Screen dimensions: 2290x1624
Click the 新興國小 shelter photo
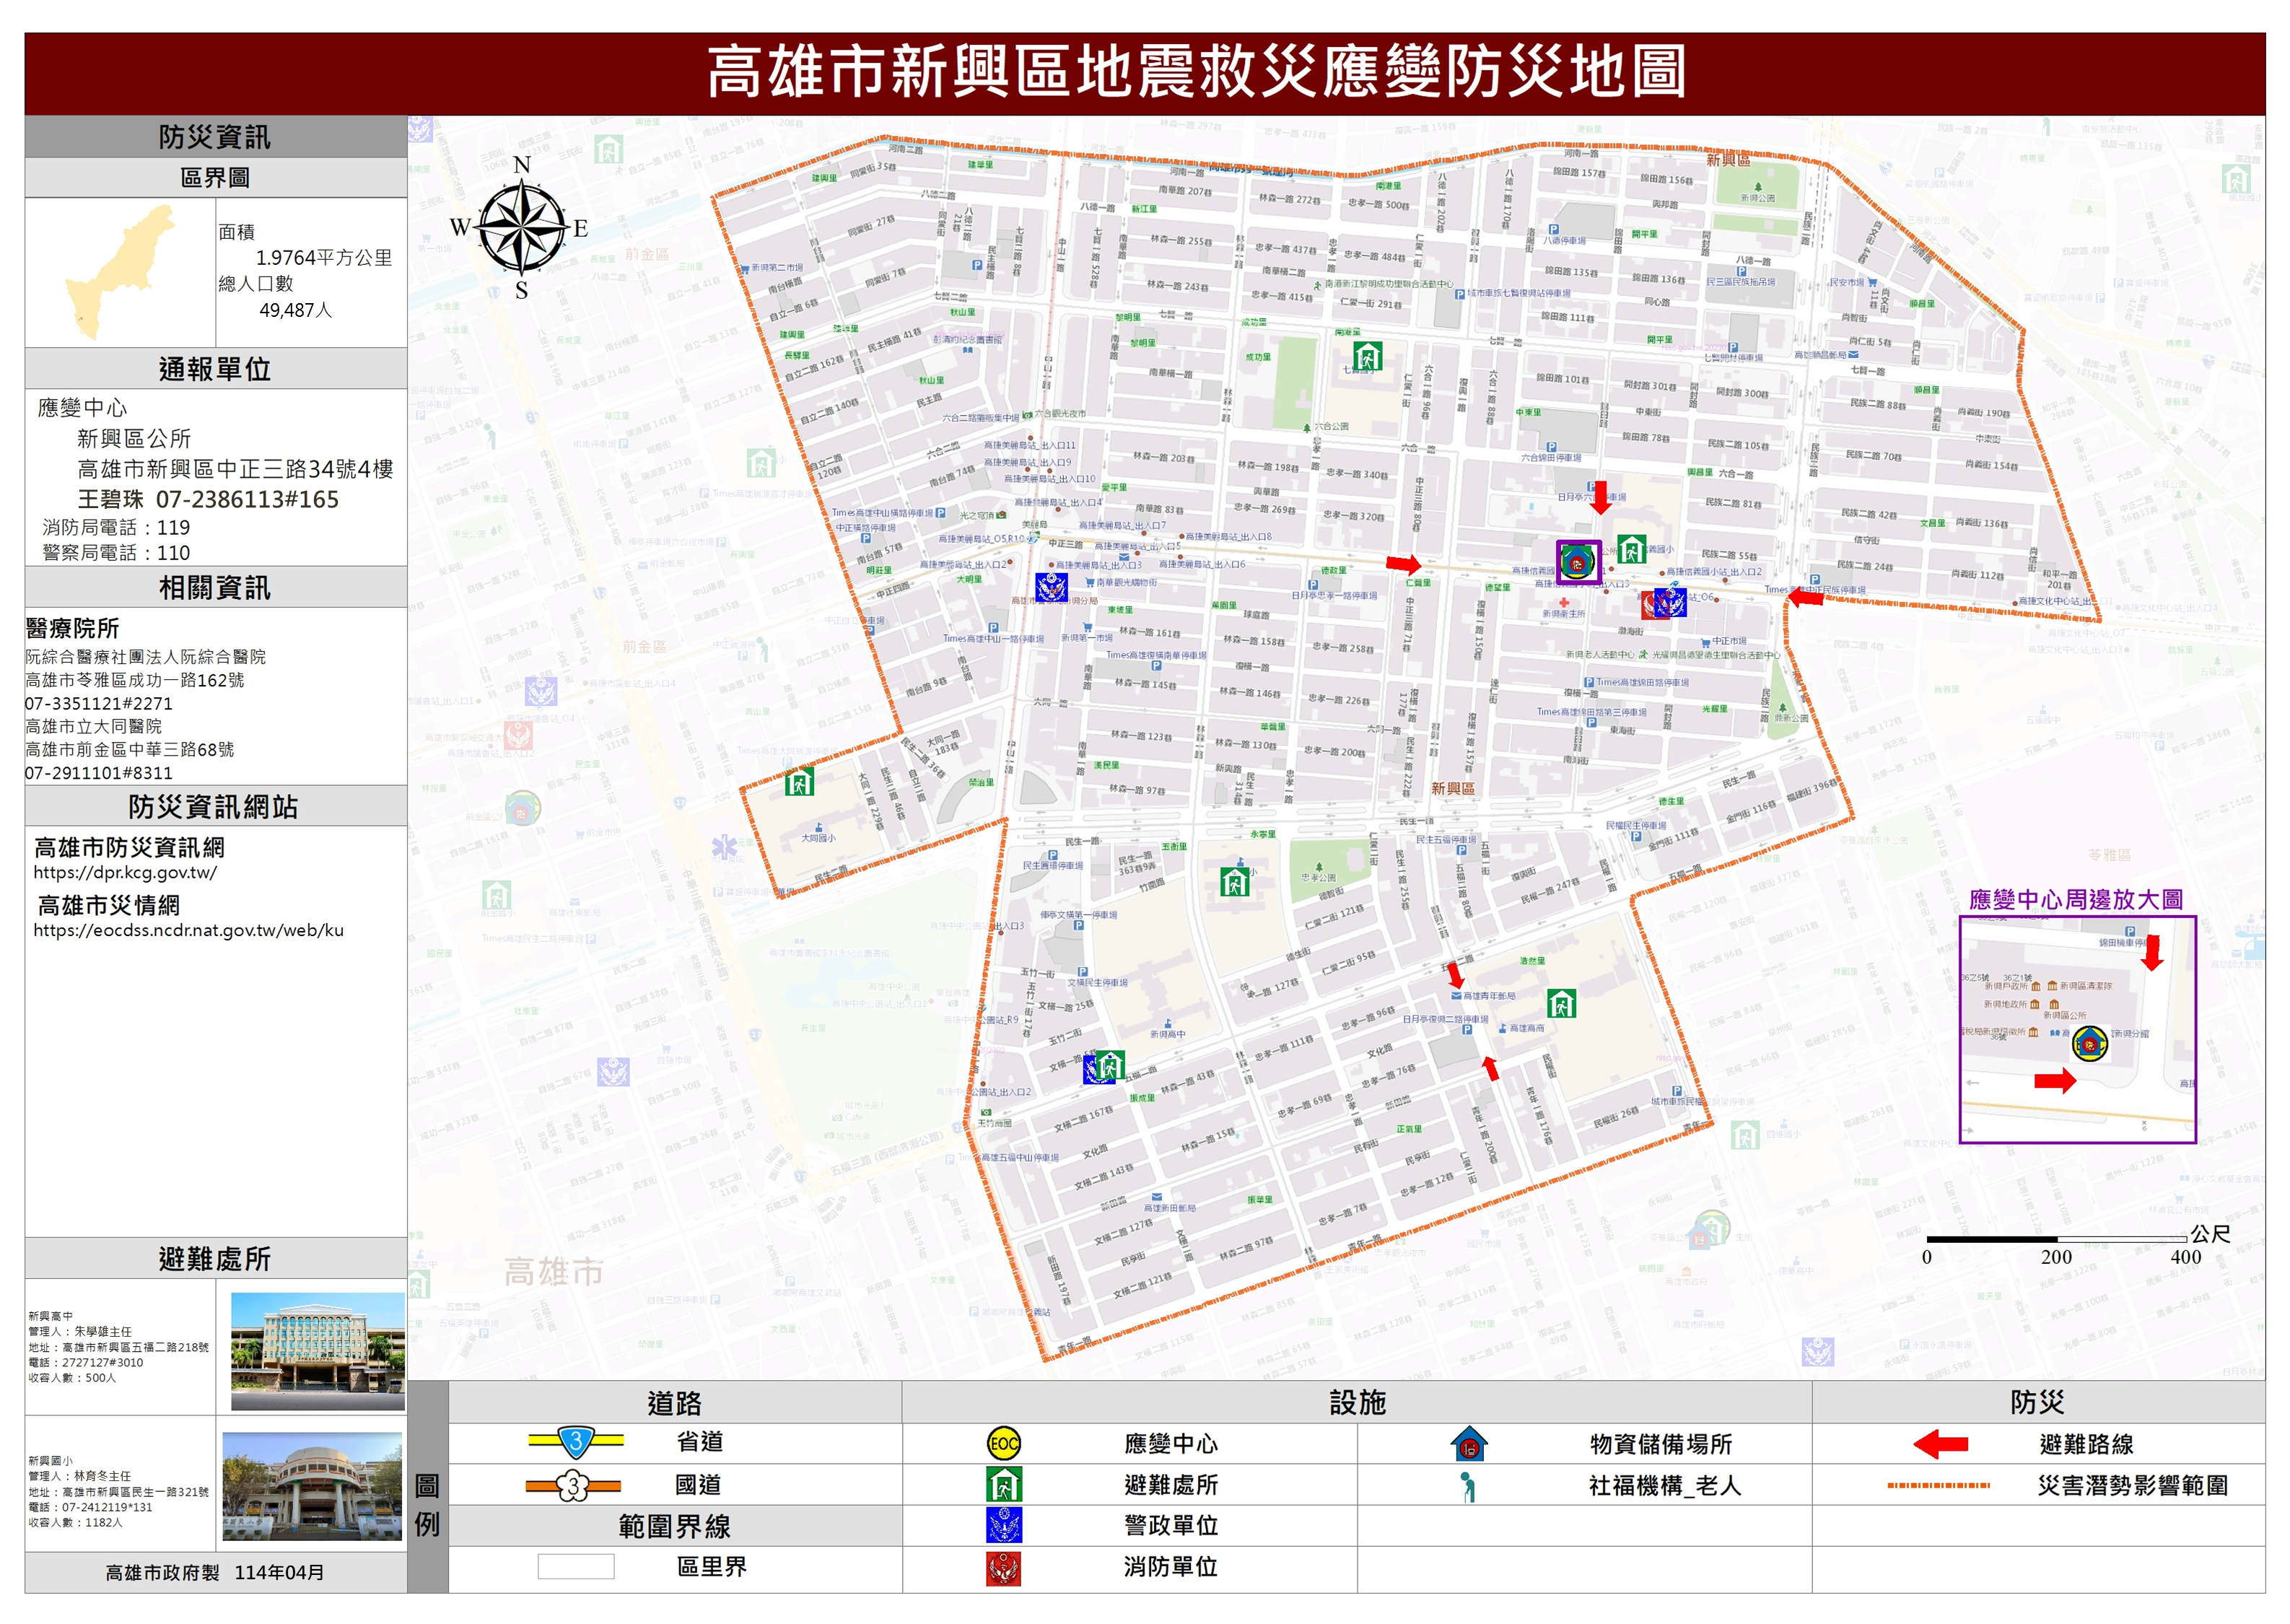pos(312,1485)
